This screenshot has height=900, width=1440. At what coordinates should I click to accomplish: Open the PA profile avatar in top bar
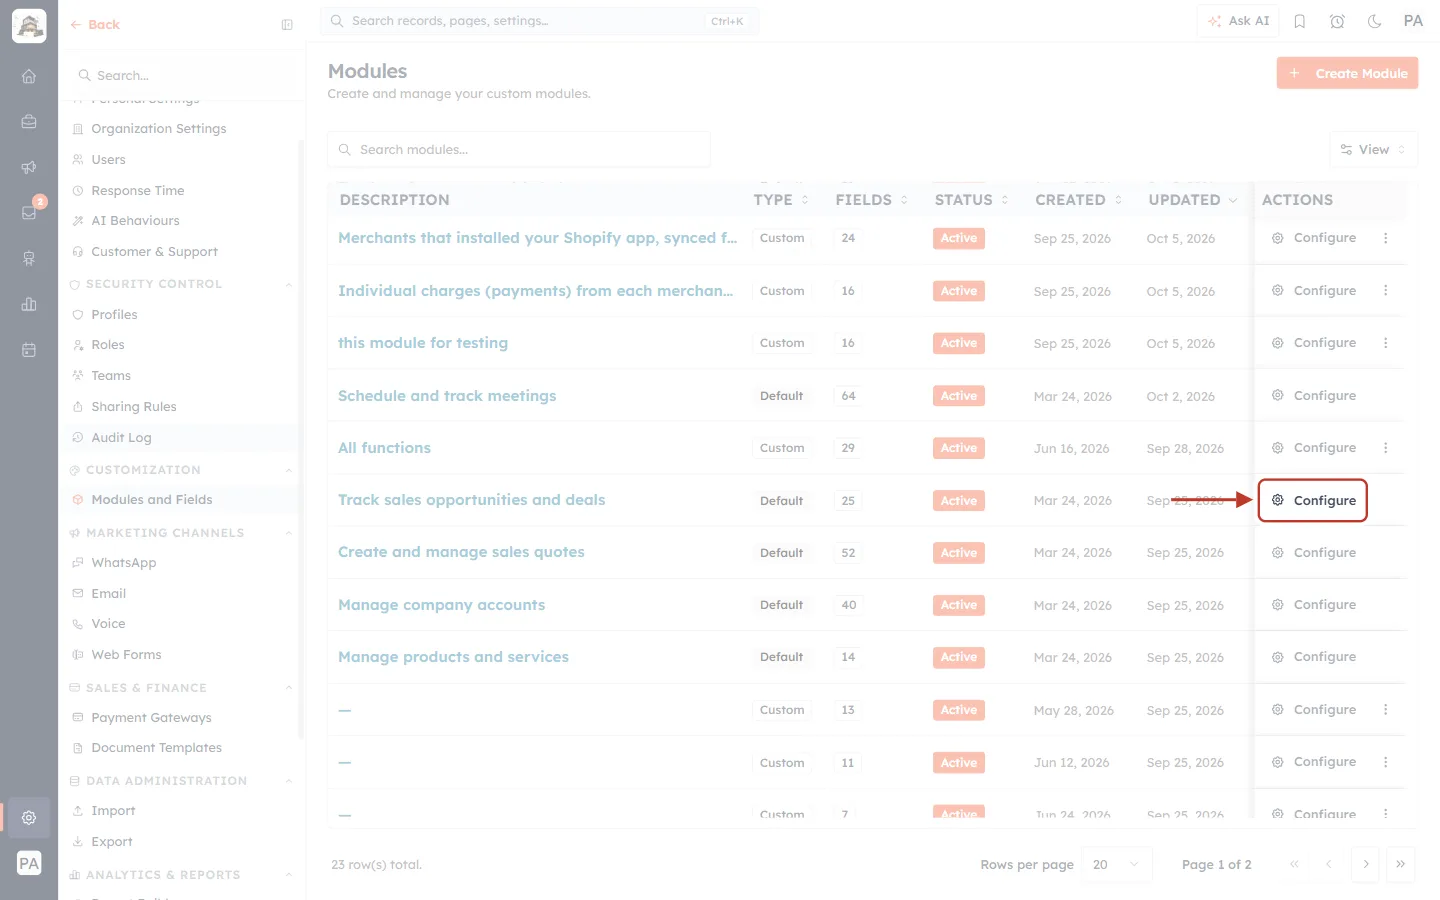pyautogui.click(x=1413, y=21)
